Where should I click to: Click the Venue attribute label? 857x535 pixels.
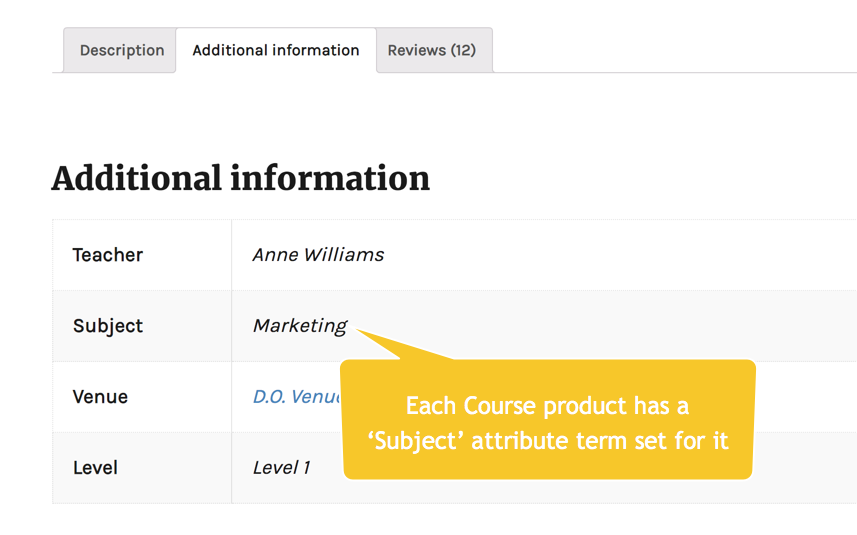(100, 397)
